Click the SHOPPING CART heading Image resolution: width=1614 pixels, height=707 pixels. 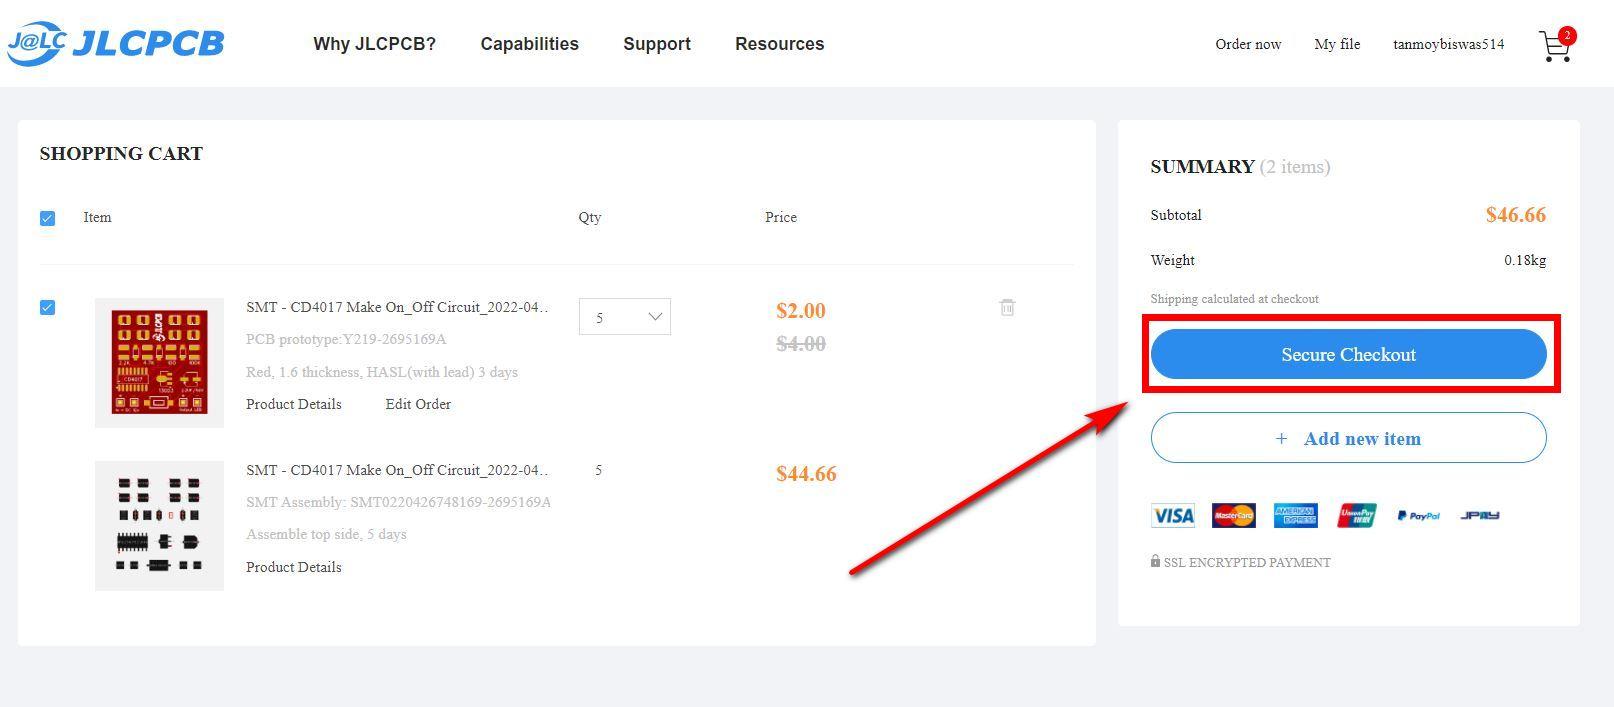click(121, 153)
